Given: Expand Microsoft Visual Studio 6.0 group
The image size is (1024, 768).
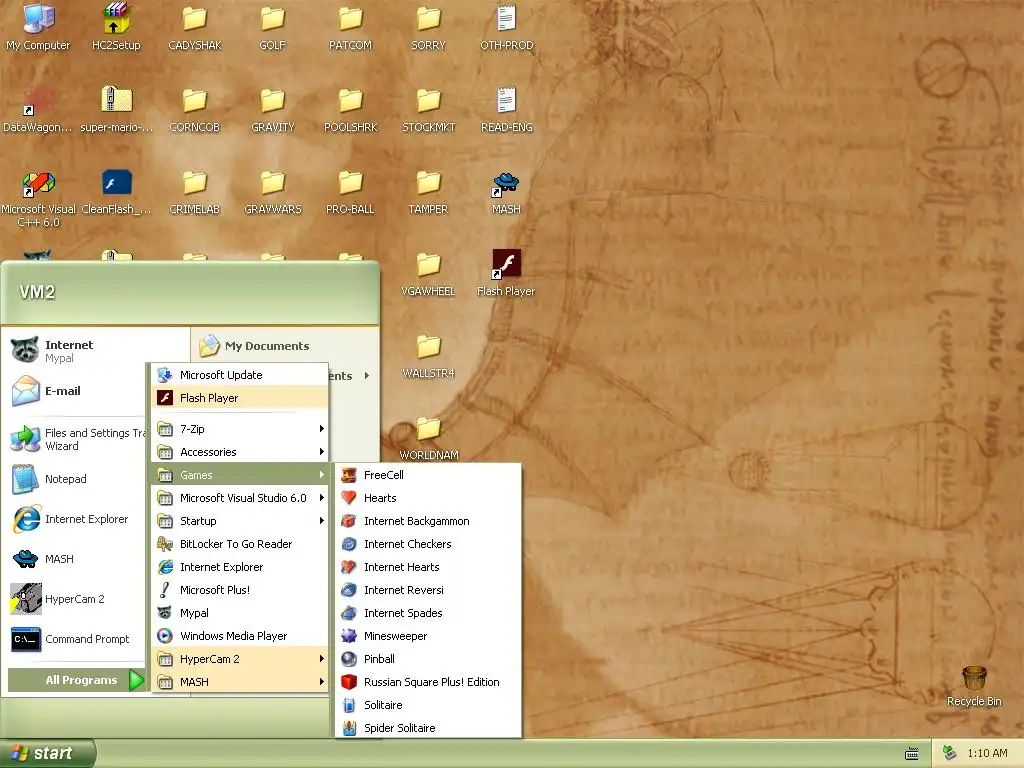Looking at the screenshot, I should point(240,498).
